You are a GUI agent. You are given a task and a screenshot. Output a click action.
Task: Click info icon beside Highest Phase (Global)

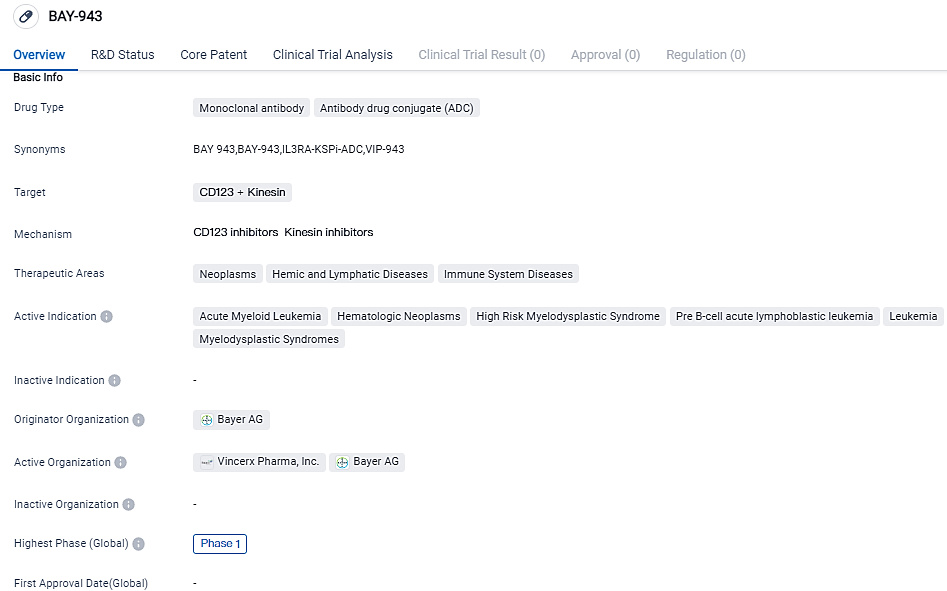[139, 544]
